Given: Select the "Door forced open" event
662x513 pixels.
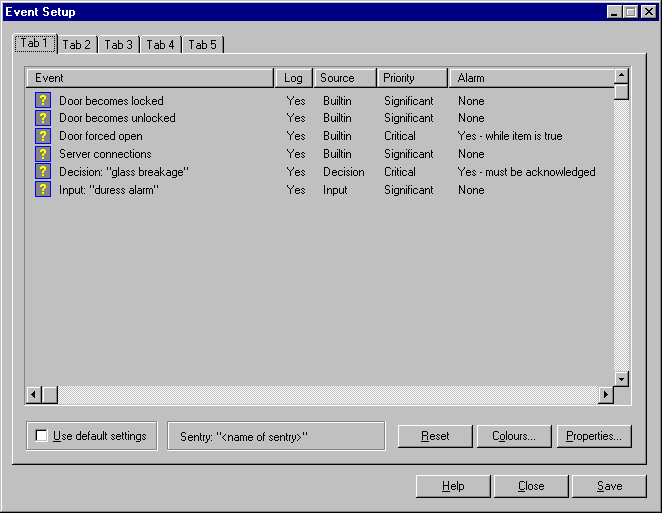Looking at the screenshot, I should (100, 136).
